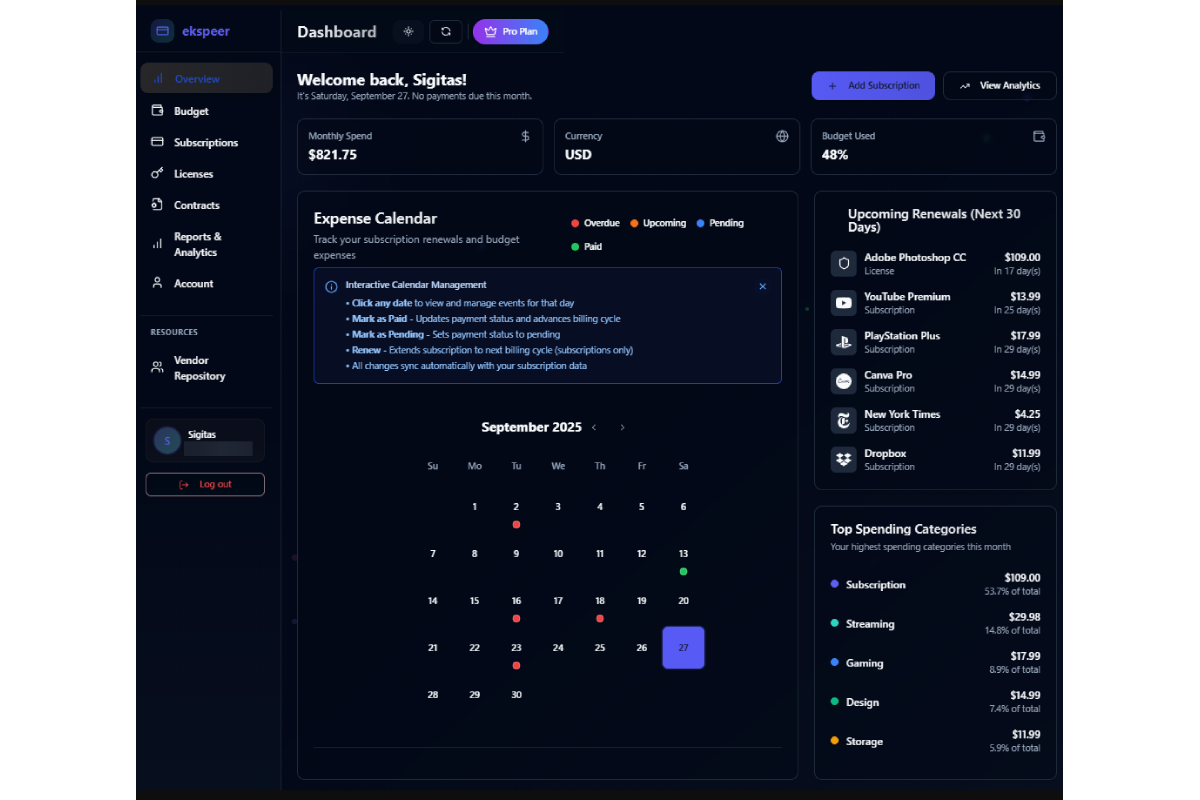This screenshot has height=800, width=1200.
Task: Go to next month in calendar
Action: [622, 428]
